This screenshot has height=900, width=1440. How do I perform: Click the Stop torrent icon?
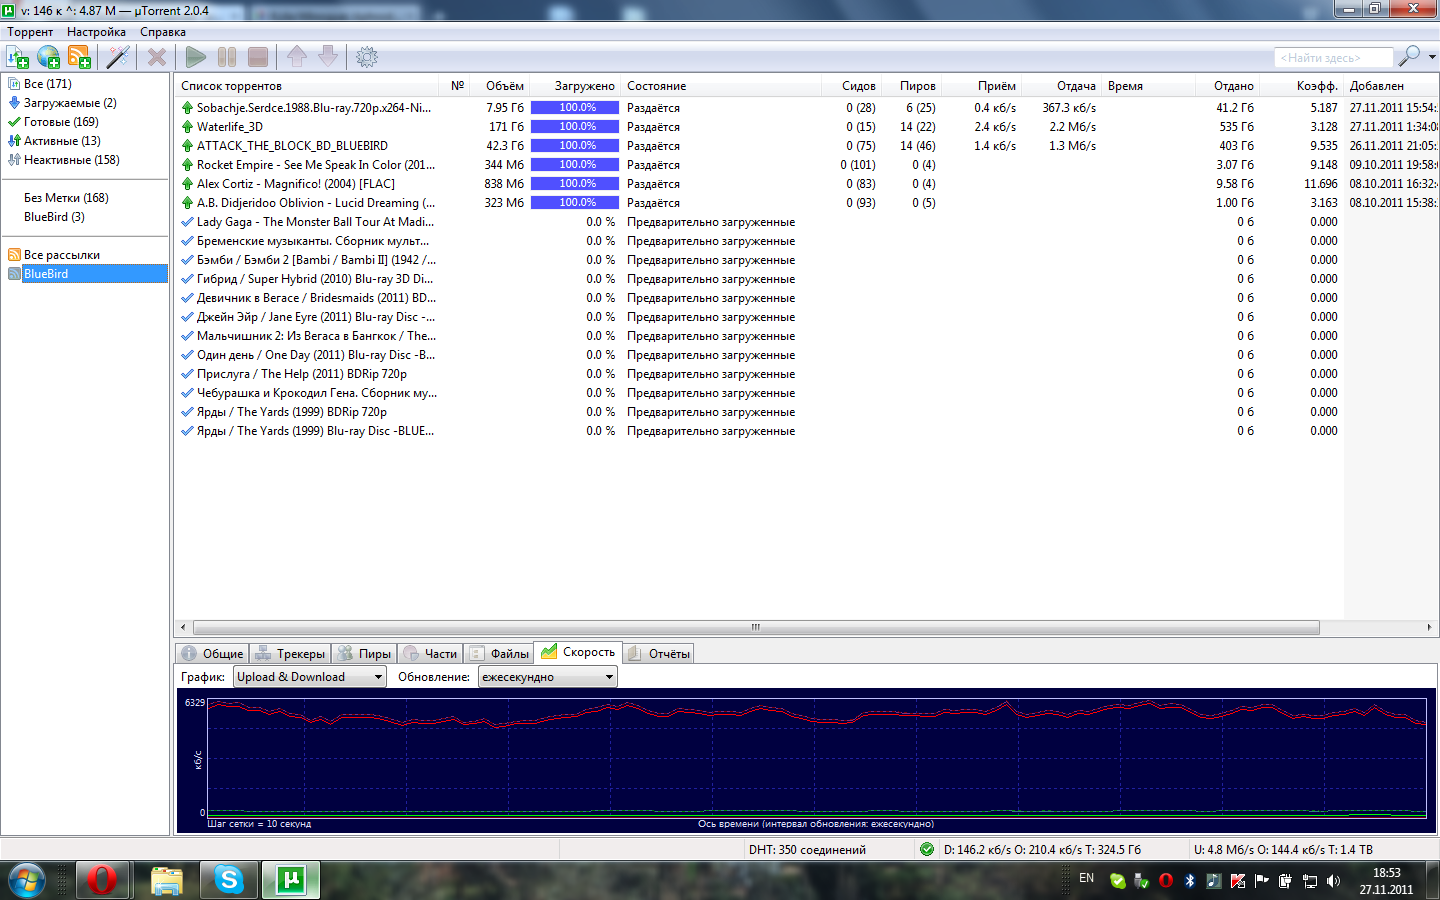[258, 57]
